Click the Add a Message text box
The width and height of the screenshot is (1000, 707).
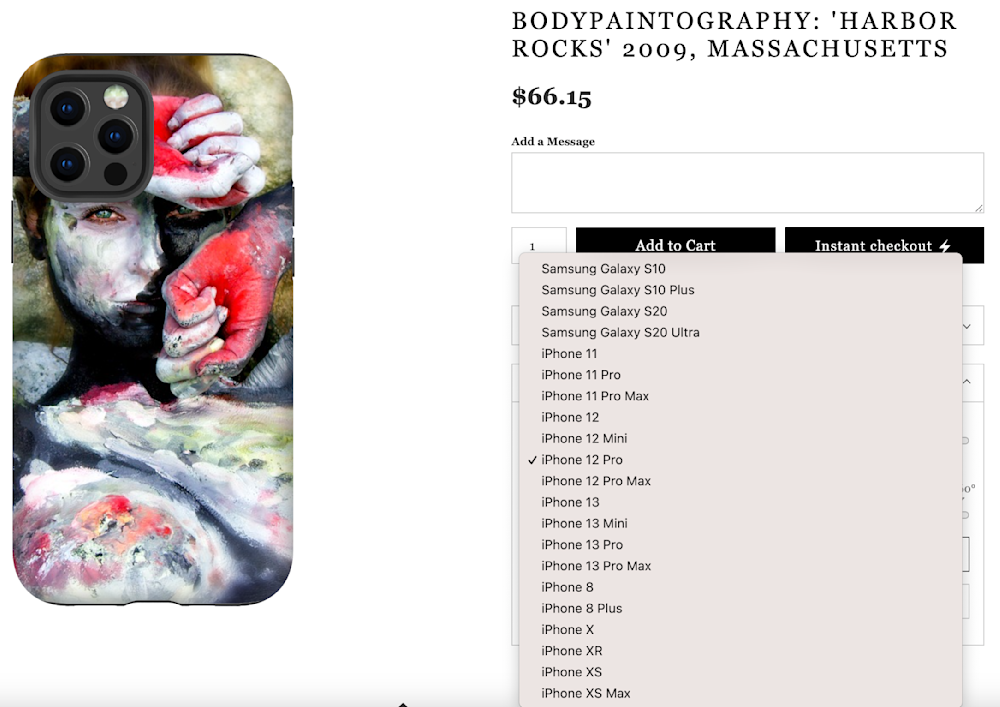click(747, 183)
